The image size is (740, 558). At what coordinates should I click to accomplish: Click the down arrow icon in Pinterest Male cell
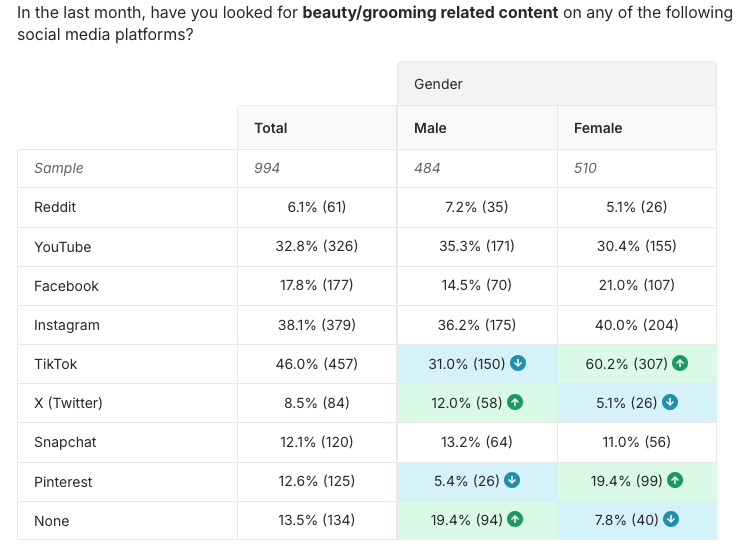pos(511,481)
